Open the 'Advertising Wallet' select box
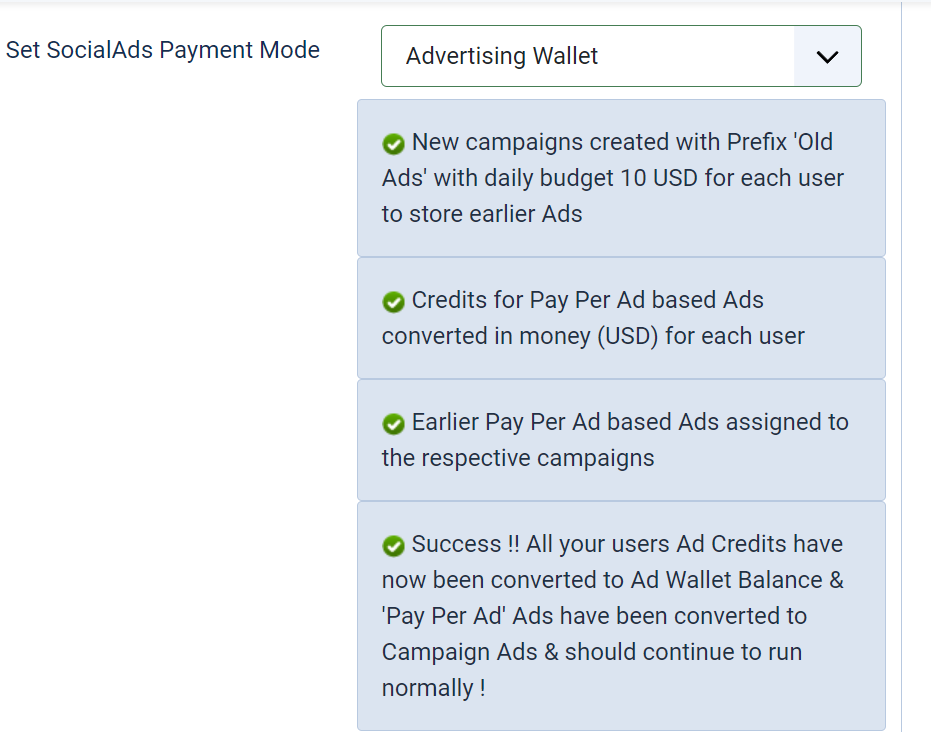 (x=588, y=56)
